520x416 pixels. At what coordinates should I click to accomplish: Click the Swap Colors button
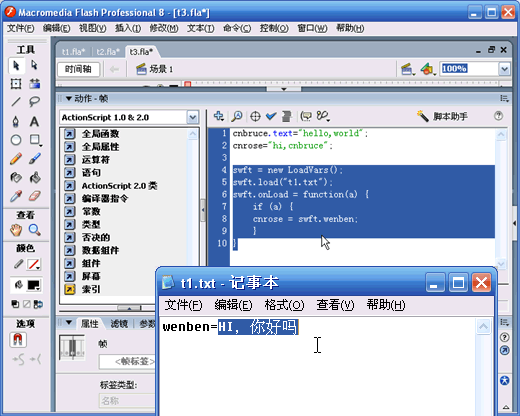point(38,304)
